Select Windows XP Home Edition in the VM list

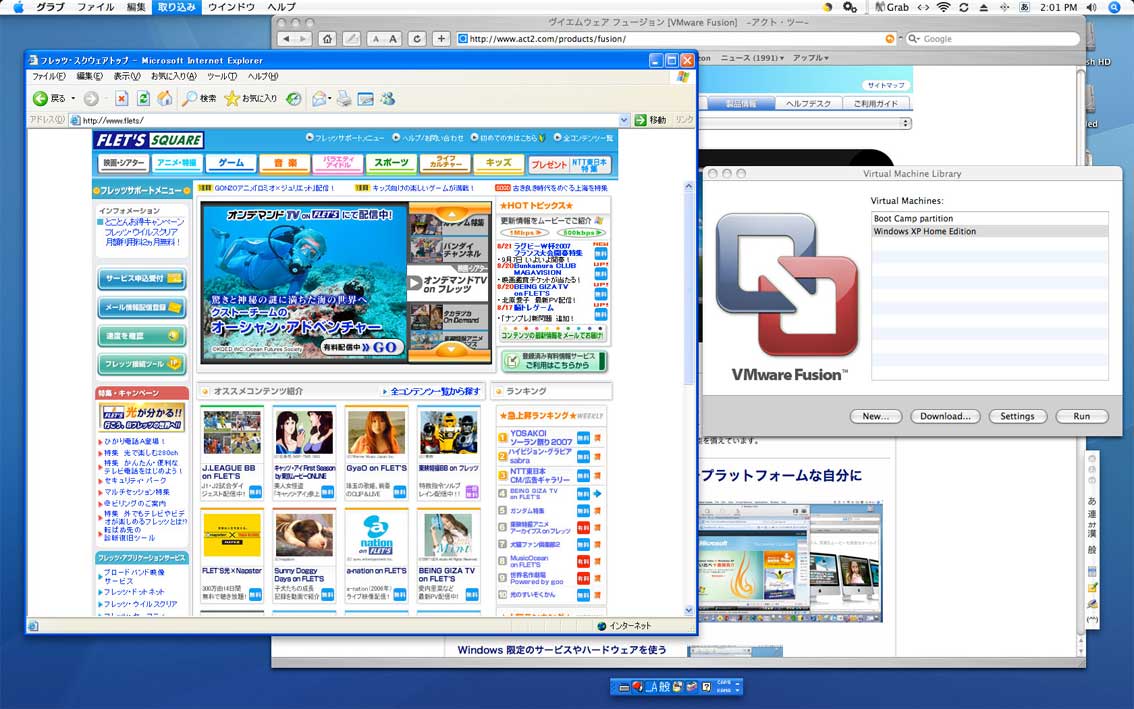989,232
